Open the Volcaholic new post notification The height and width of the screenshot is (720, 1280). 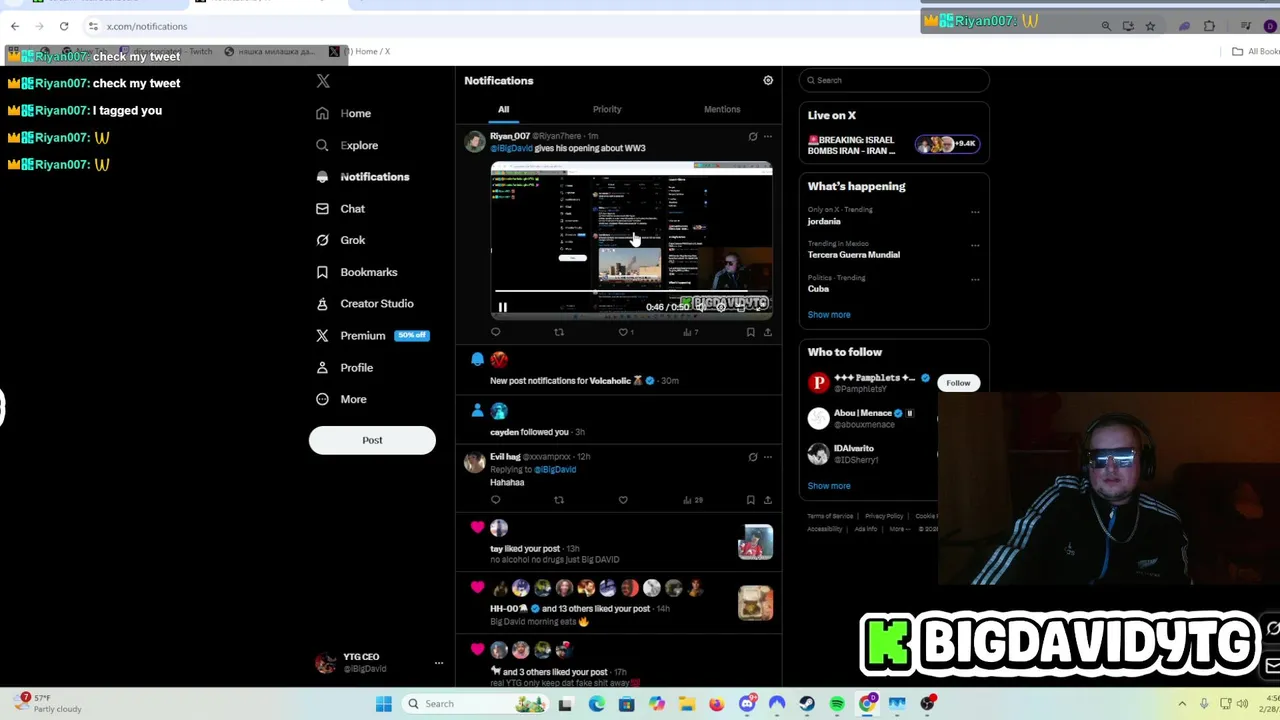(x=618, y=369)
